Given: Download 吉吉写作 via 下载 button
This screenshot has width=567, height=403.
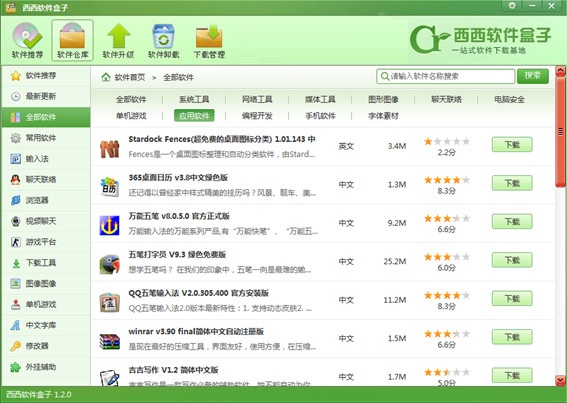Looking at the screenshot, I should pyautogui.click(x=512, y=376).
